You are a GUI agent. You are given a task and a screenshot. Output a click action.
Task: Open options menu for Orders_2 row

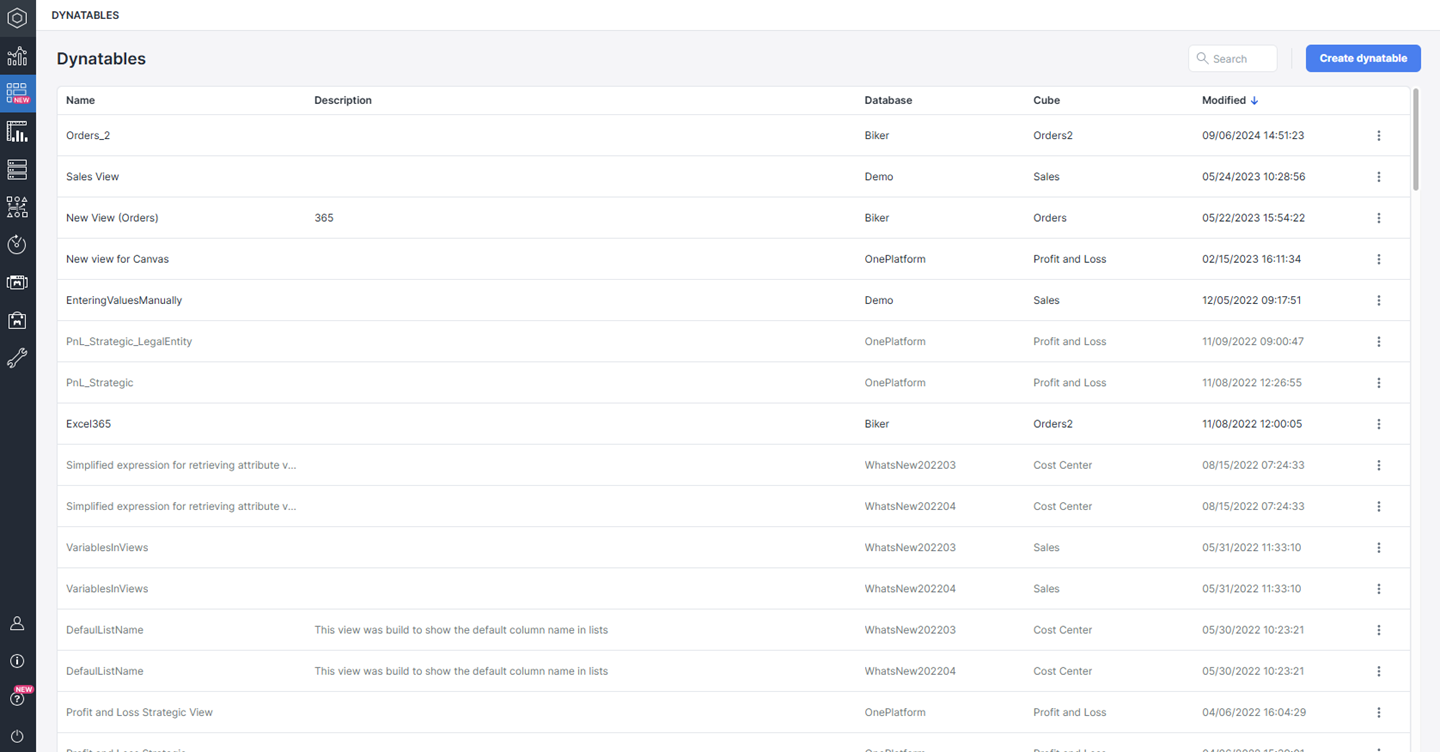coord(1379,135)
